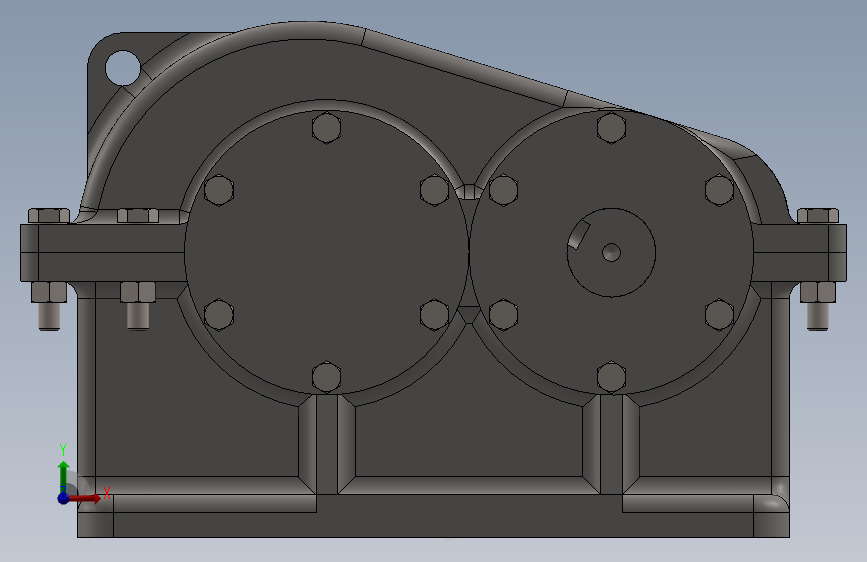
Task: Select the base plate bottom edge of the gearbox
Action: click(x=434, y=537)
